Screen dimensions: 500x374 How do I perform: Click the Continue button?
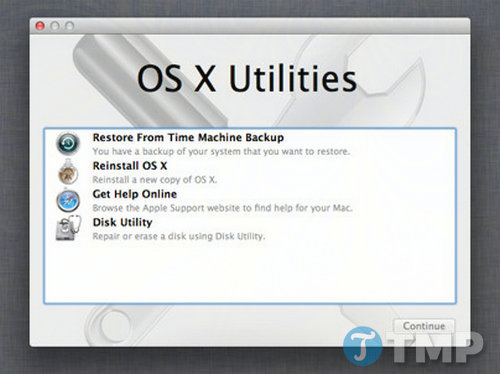pos(424,326)
